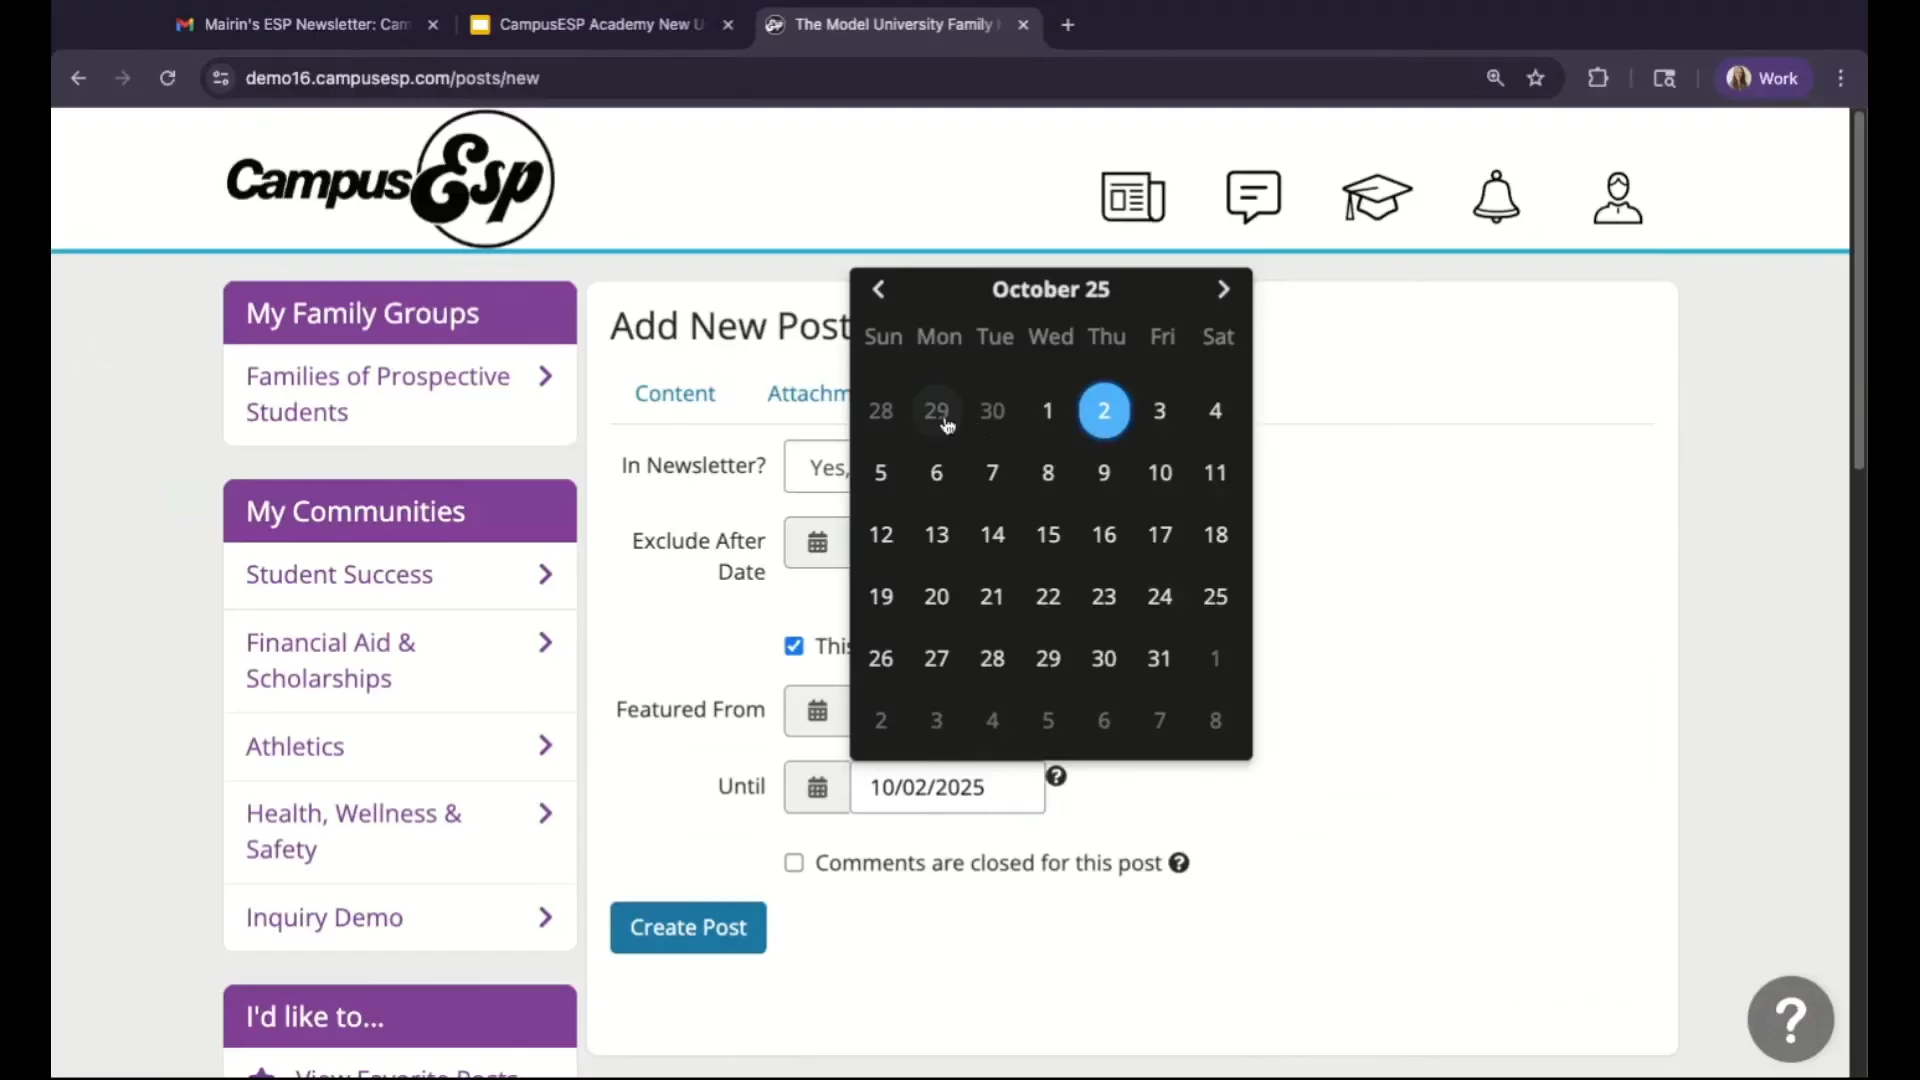Enable Comments are closed for this post

coord(794,863)
